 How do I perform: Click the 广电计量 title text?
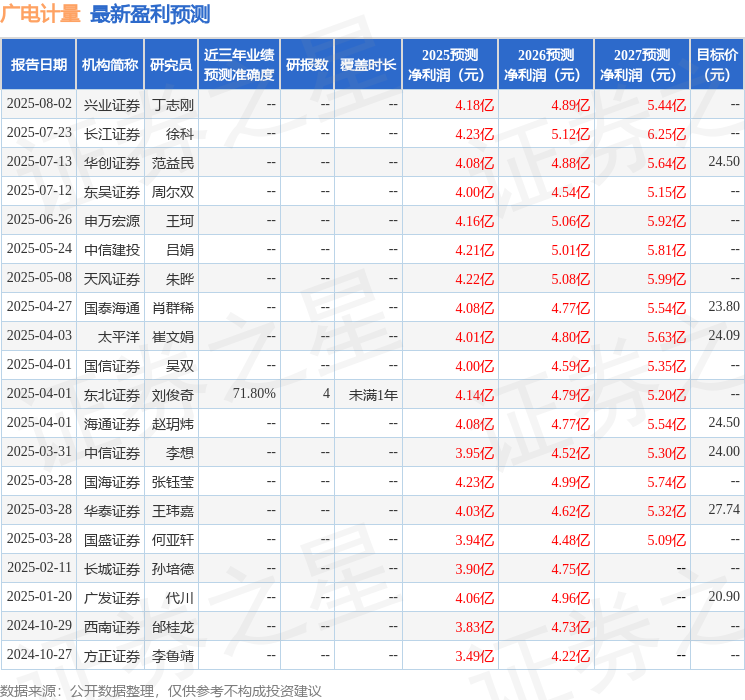[40, 14]
